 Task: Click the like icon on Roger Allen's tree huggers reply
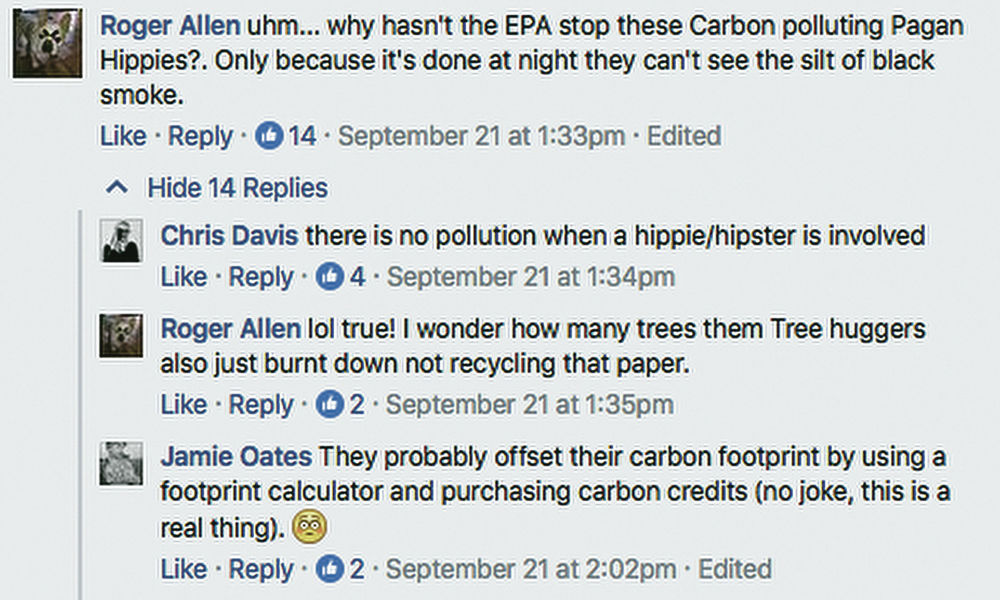330,405
